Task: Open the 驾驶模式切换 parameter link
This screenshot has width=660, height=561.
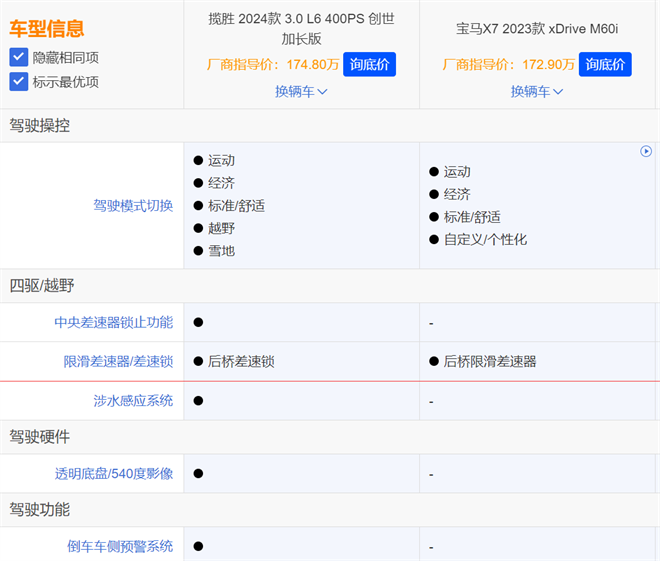Action: [133, 205]
